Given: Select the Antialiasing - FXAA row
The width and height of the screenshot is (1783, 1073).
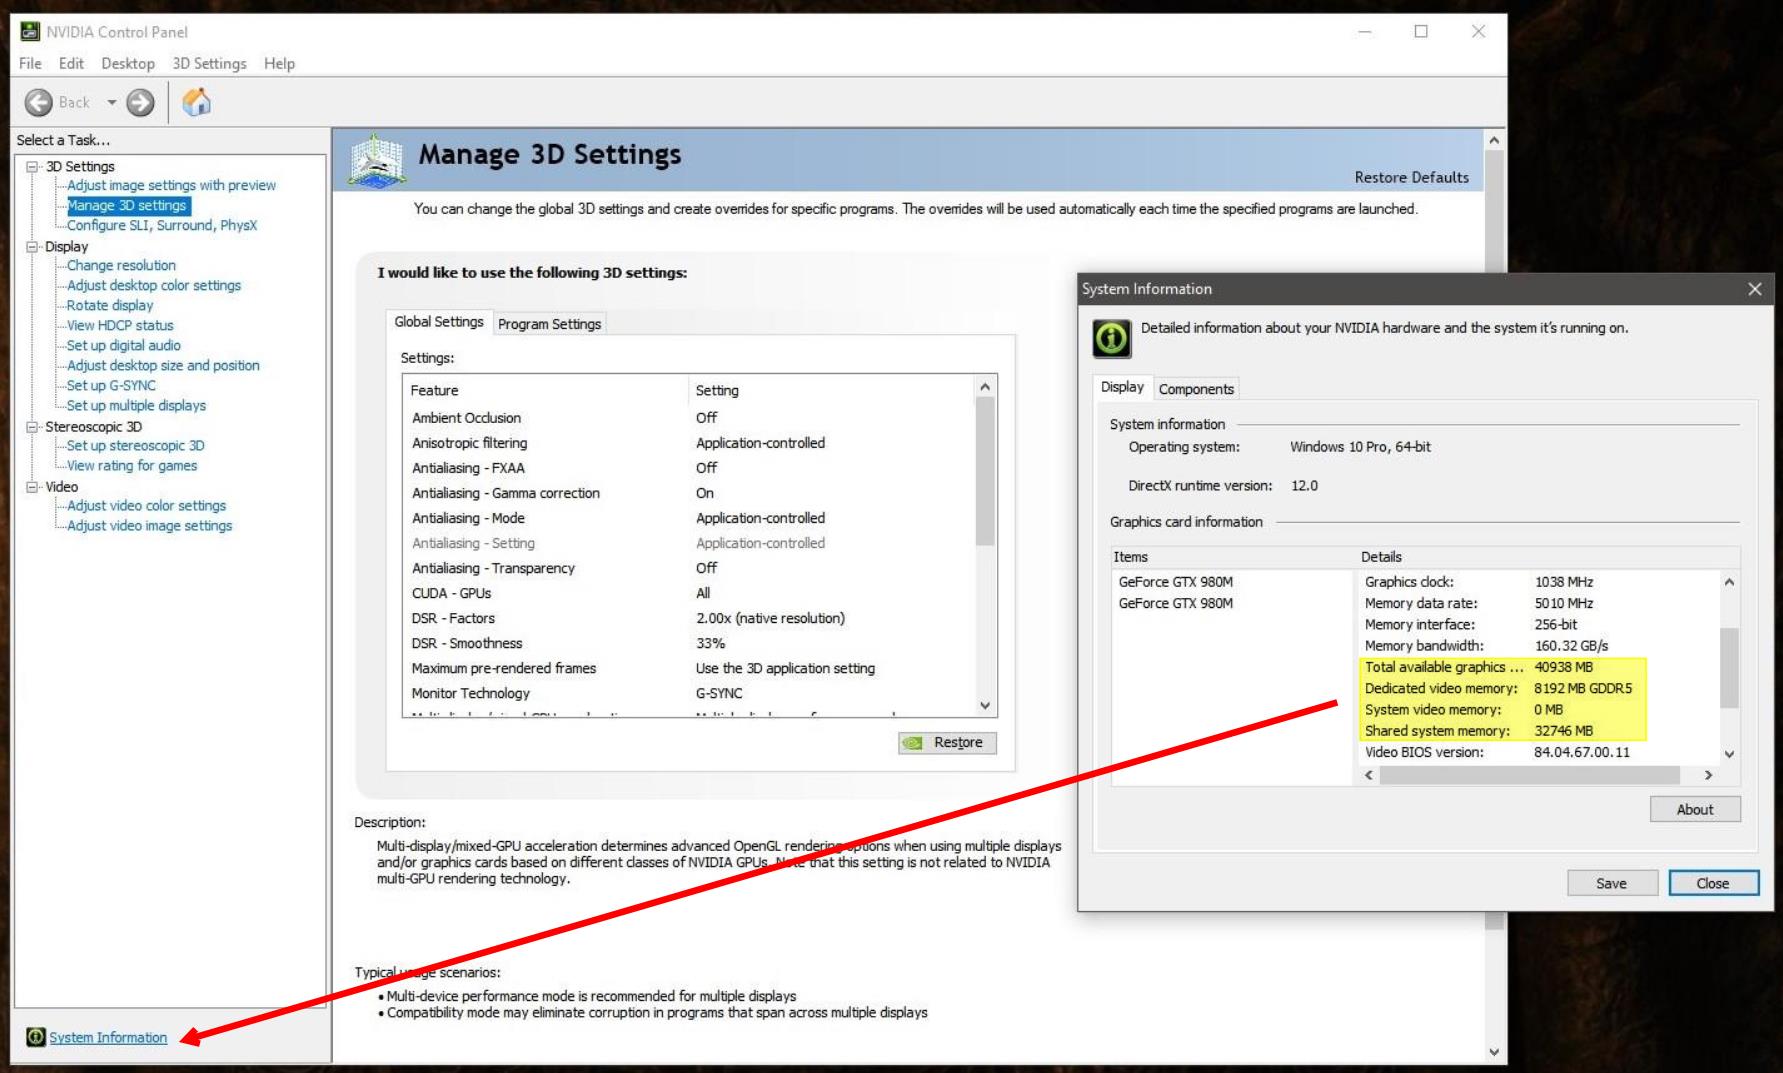Looking at the screenshot, I should tap(689, 468).
